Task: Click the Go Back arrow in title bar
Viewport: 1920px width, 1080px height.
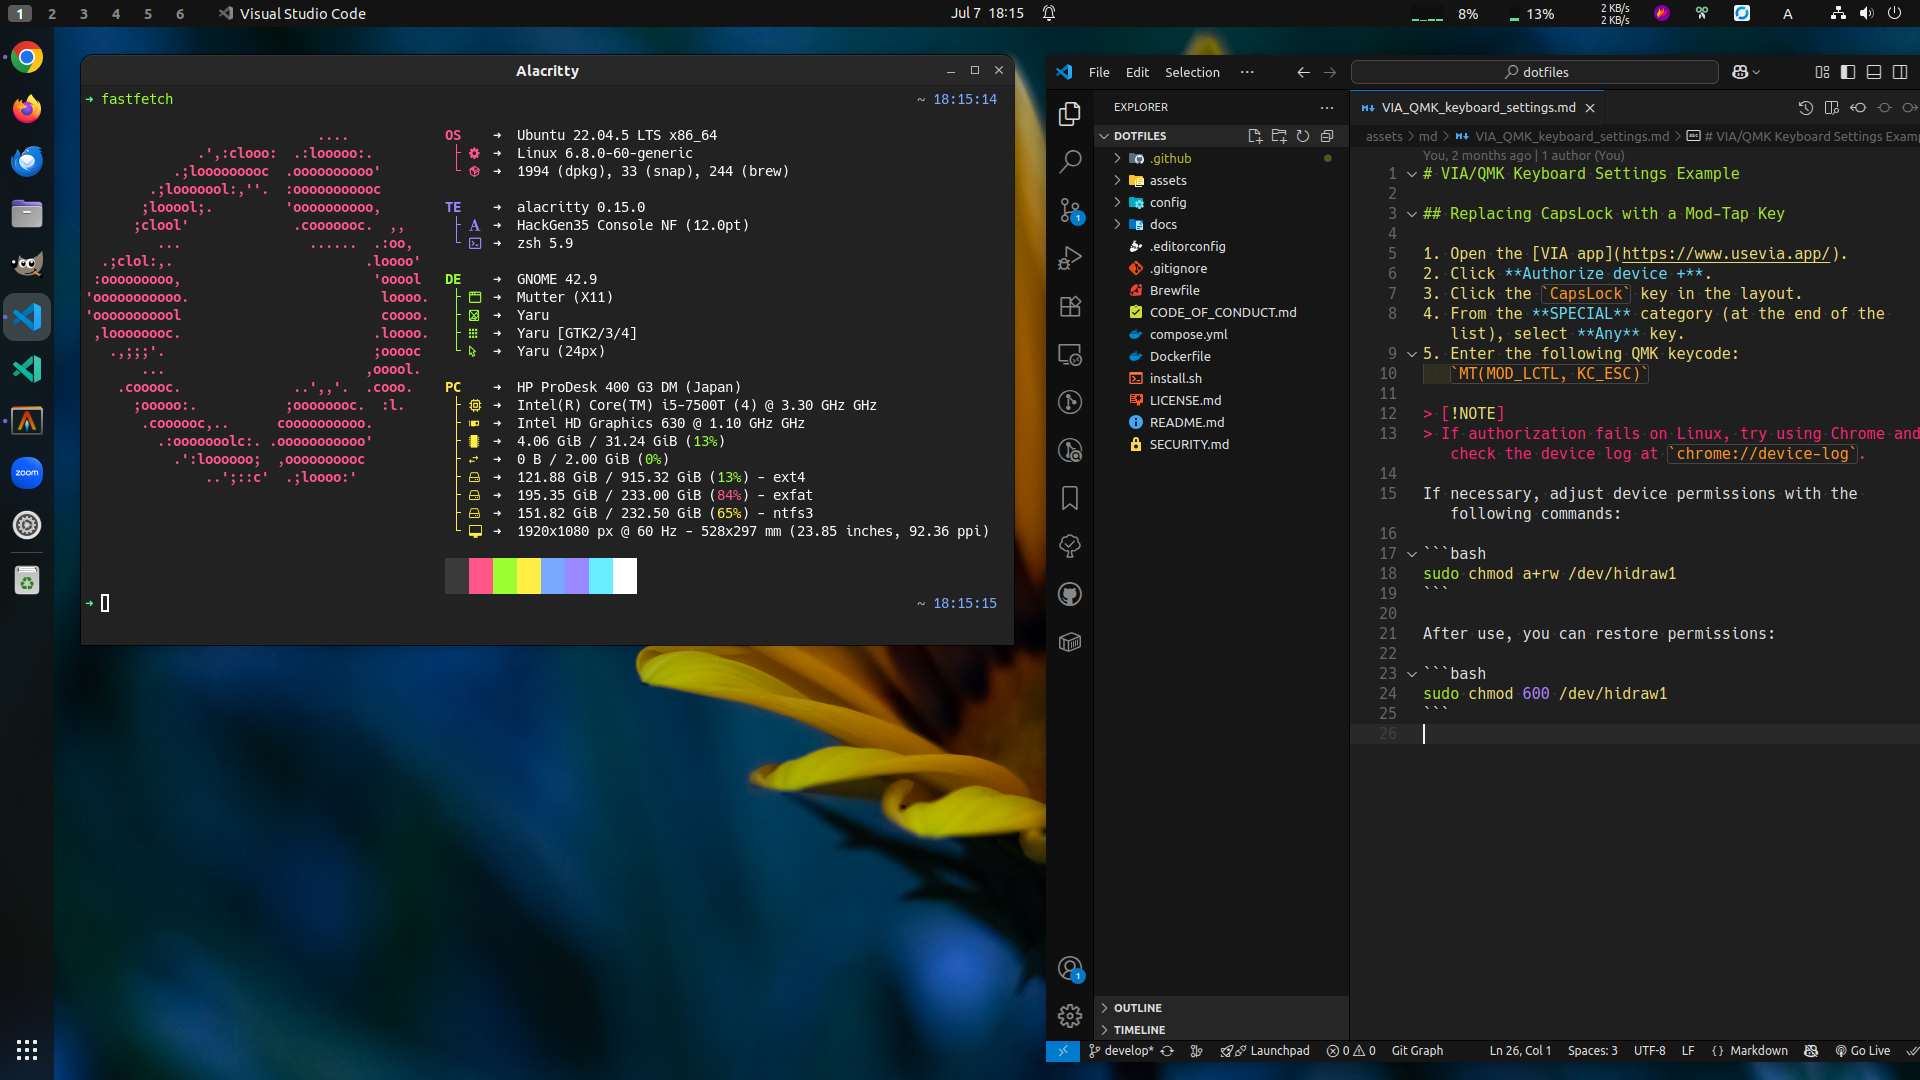Action: pyautogui.click(x=1303, y=72)
